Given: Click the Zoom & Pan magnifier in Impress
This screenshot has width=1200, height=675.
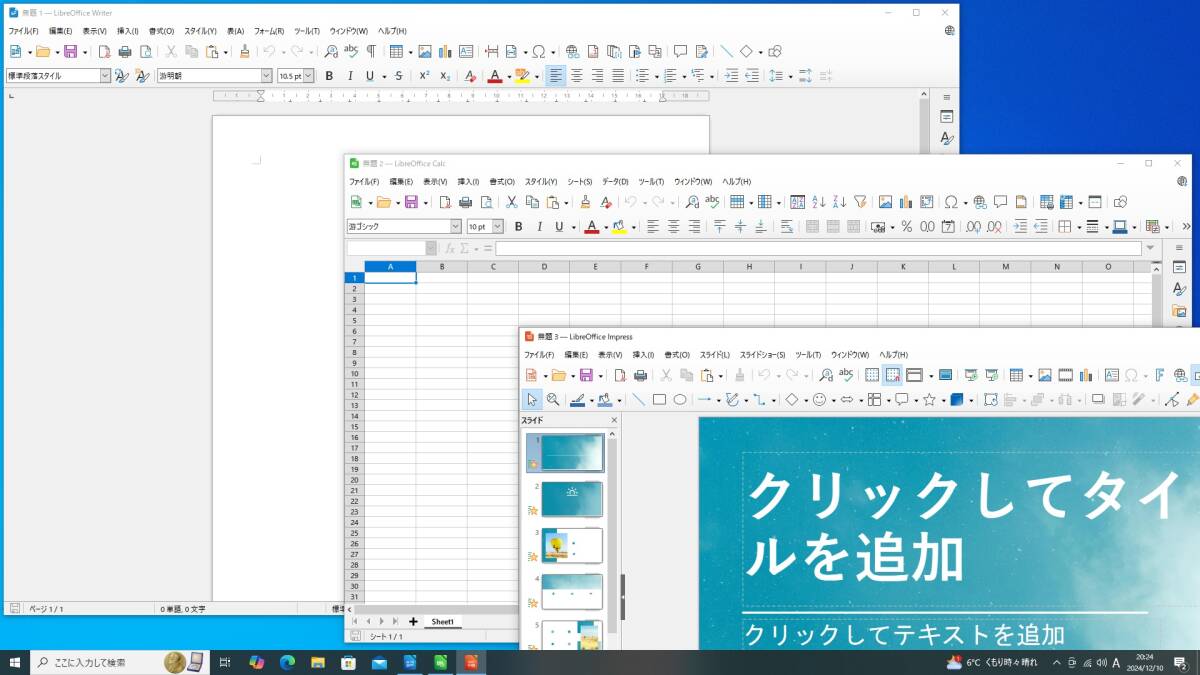Looking at the screenshot, I should (553, 400).
